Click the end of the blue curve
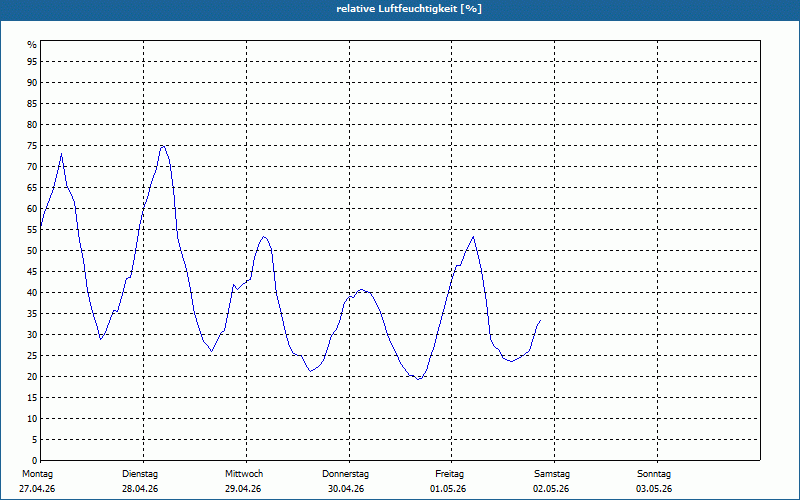This screenshot has height=500, width=800. coord(540,320)
